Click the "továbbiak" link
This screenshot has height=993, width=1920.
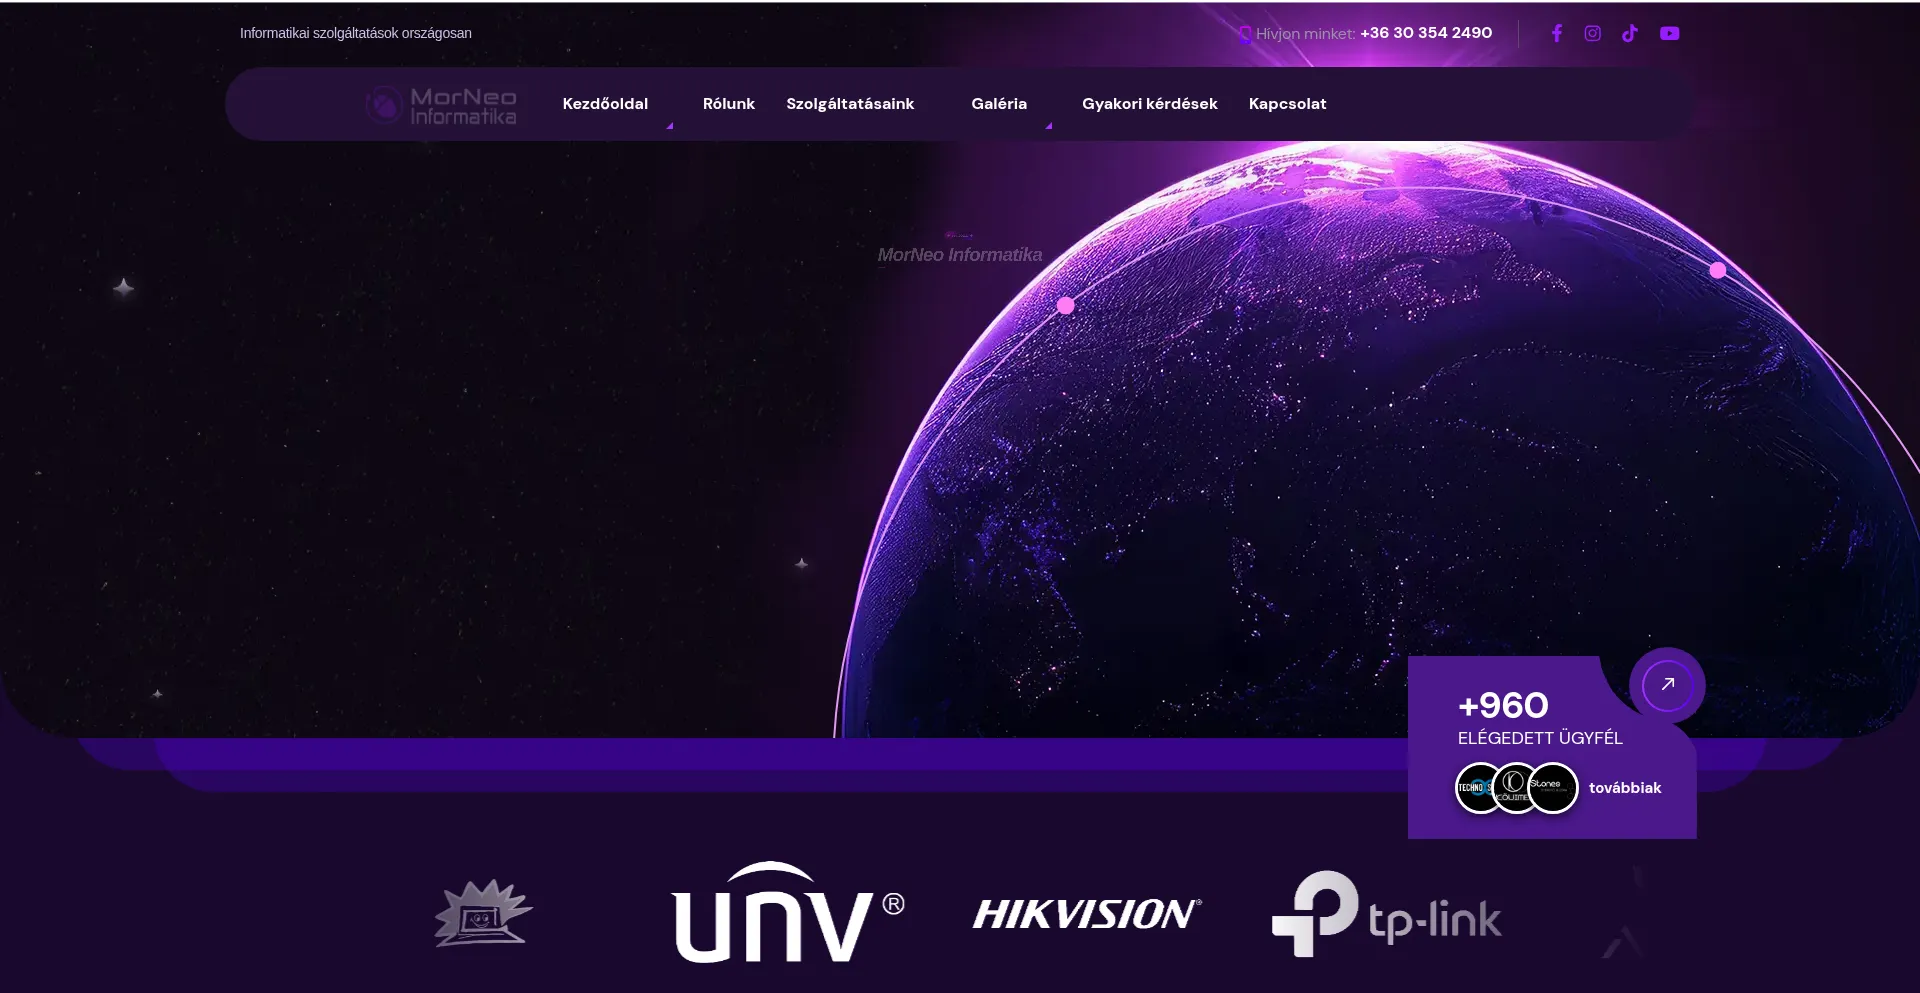1624,788
